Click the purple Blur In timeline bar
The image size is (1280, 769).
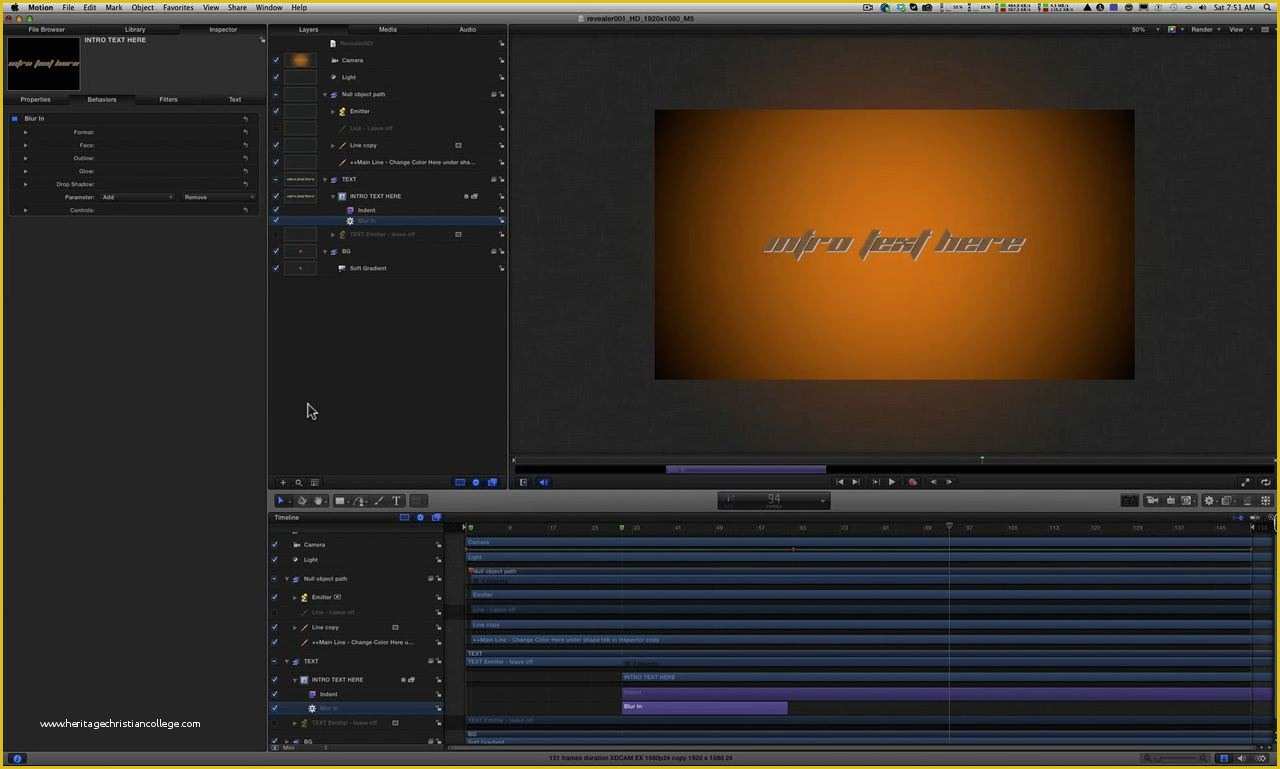pos(705,707)
